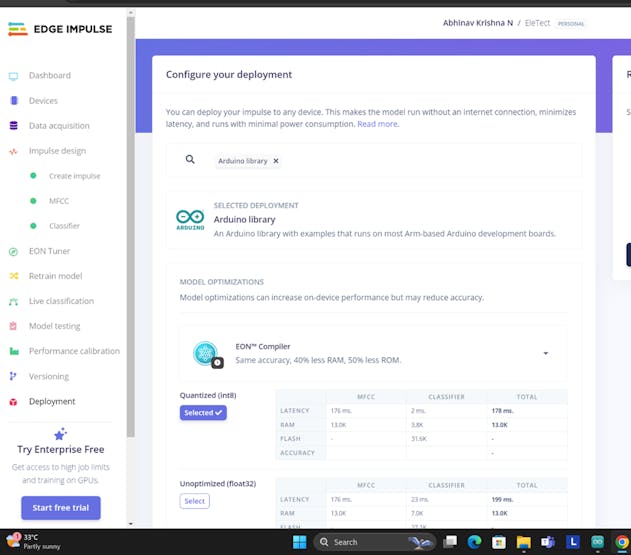
Task: Click the Try Enterprise Free heading
Action: click(x=61, y=450)
